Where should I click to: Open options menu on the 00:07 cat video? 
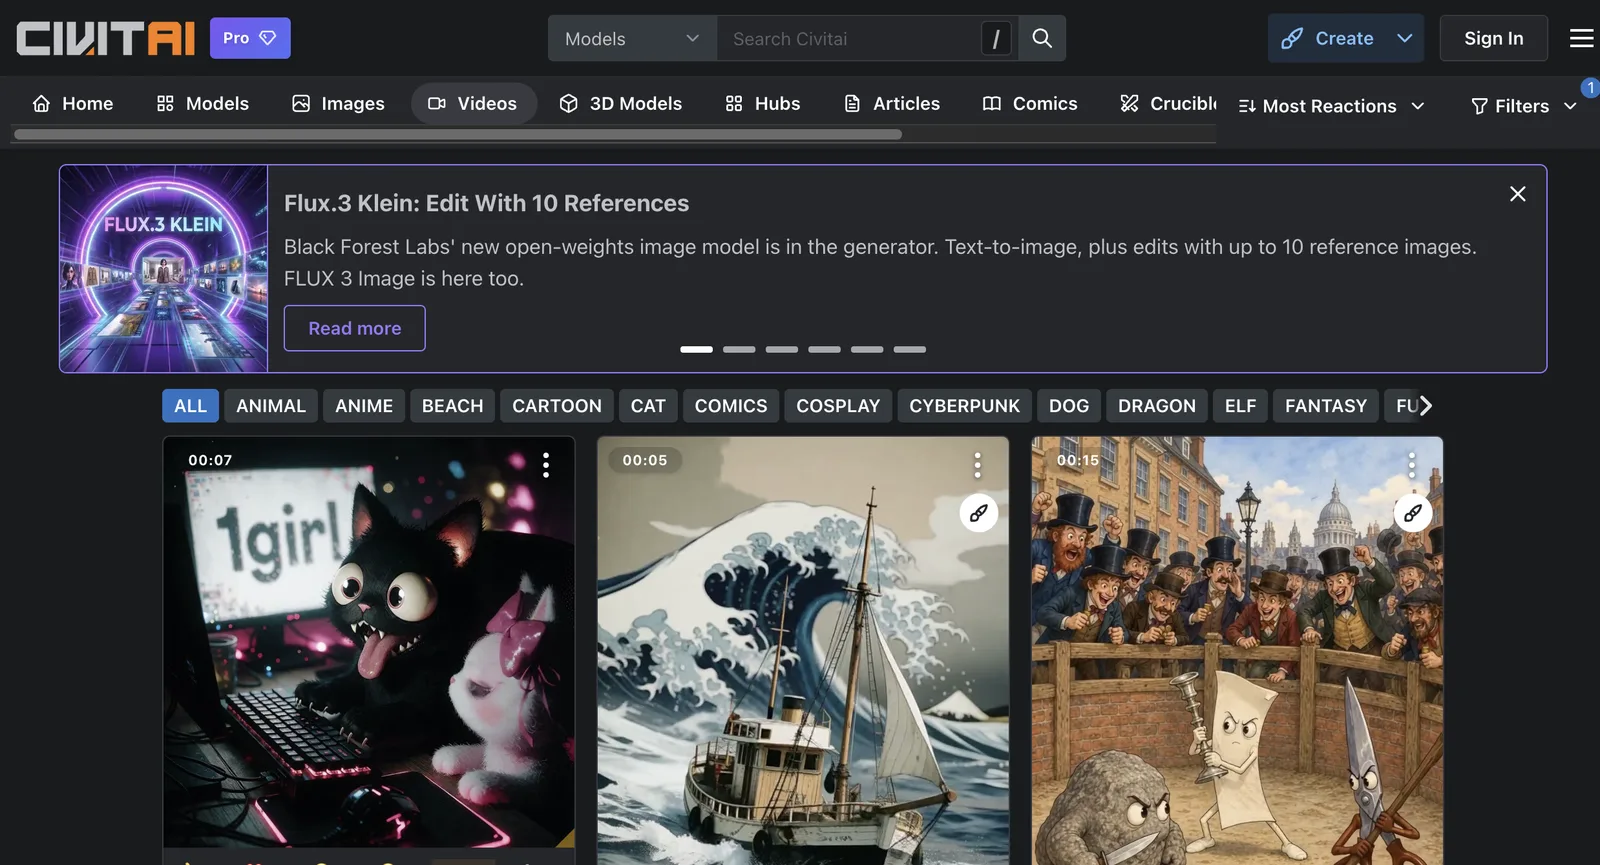(545, 465)
